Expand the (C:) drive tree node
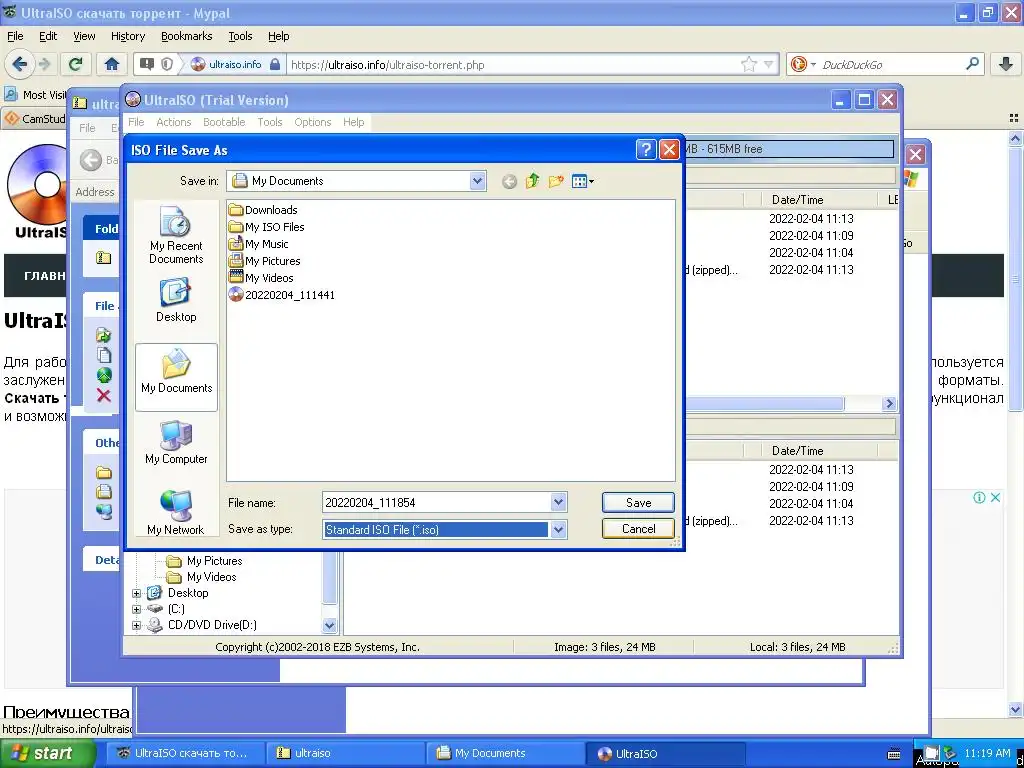 pos(136,609)
